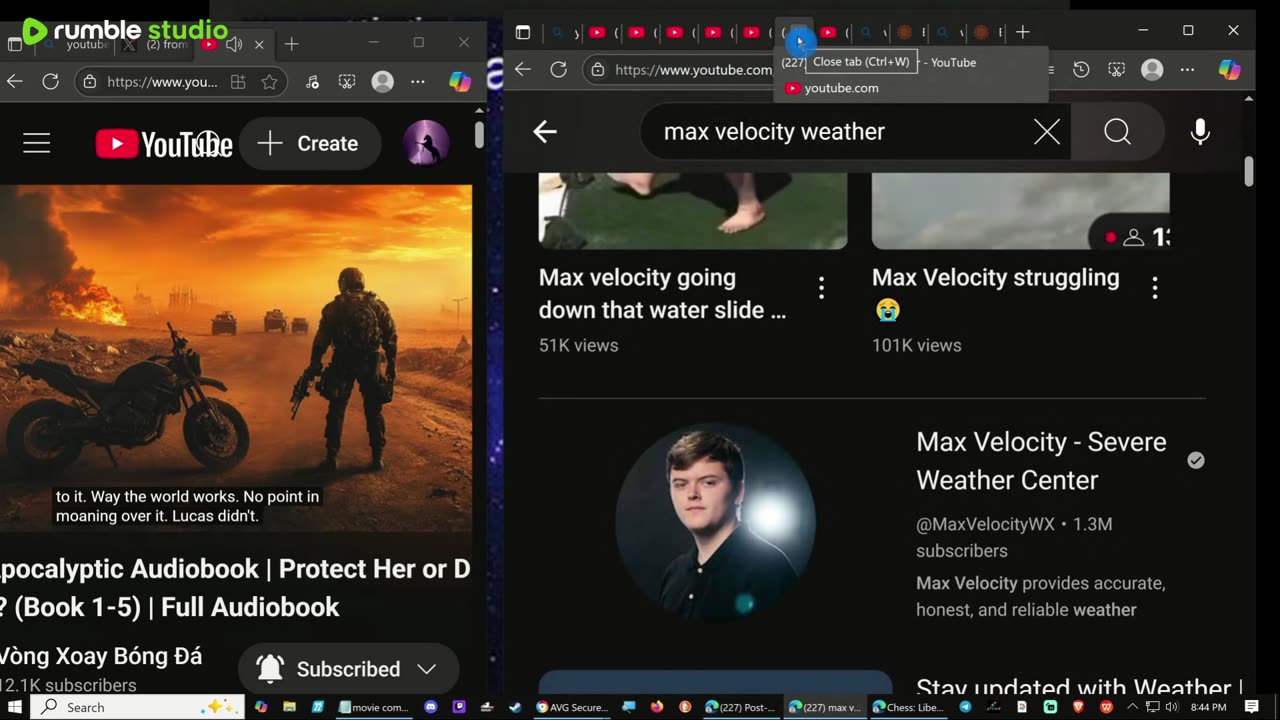Switch to the X '(2) from' tab in the left window
The height and width of the screenshot is (720, 1280).
tap(155, 44)
